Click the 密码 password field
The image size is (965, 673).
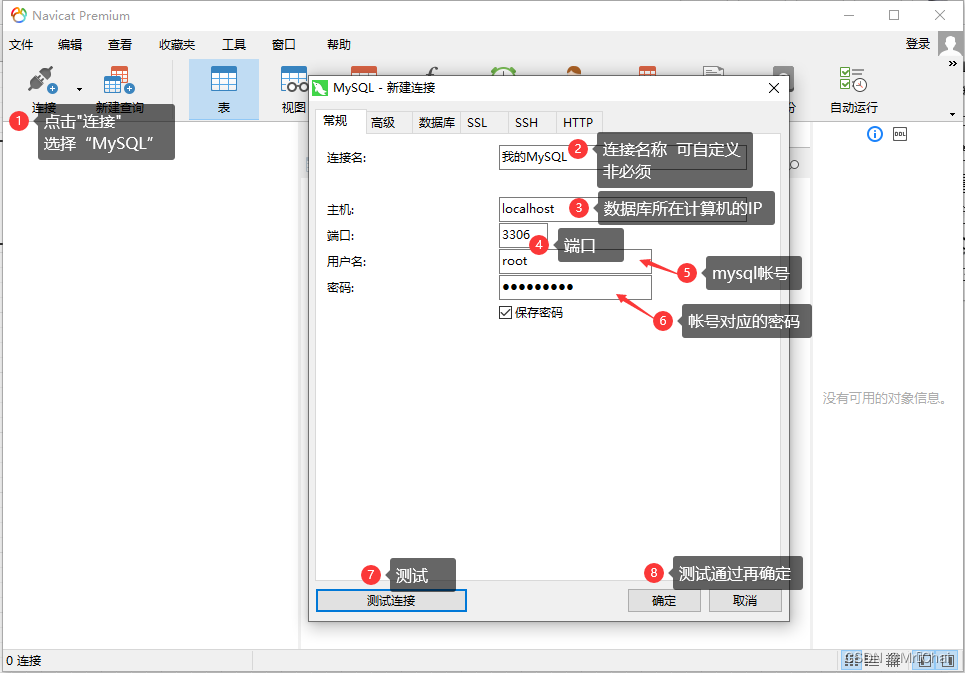[575, 287]
